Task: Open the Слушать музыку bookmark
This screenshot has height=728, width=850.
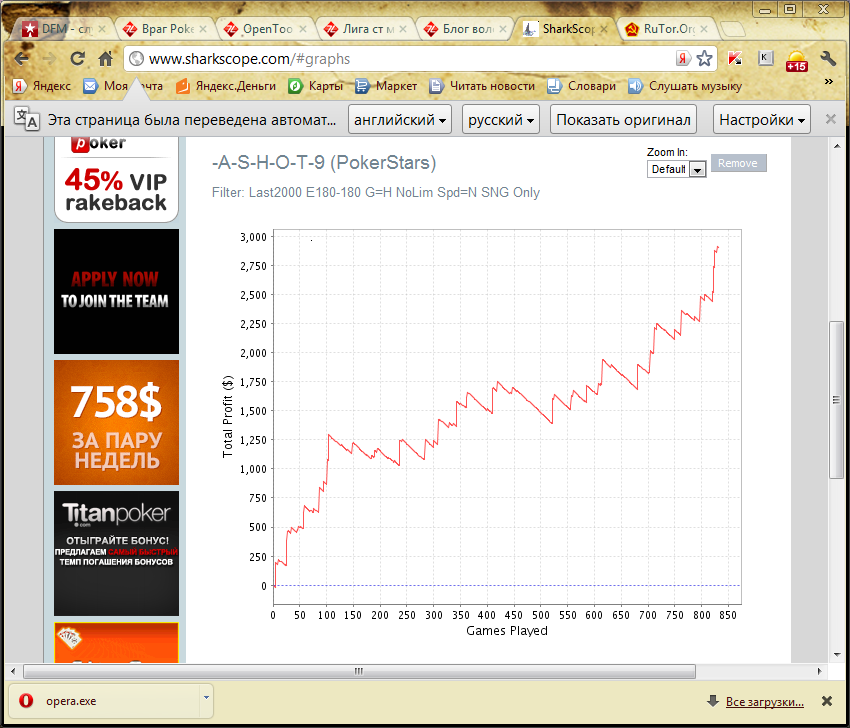Action: (x=685, y=86)
